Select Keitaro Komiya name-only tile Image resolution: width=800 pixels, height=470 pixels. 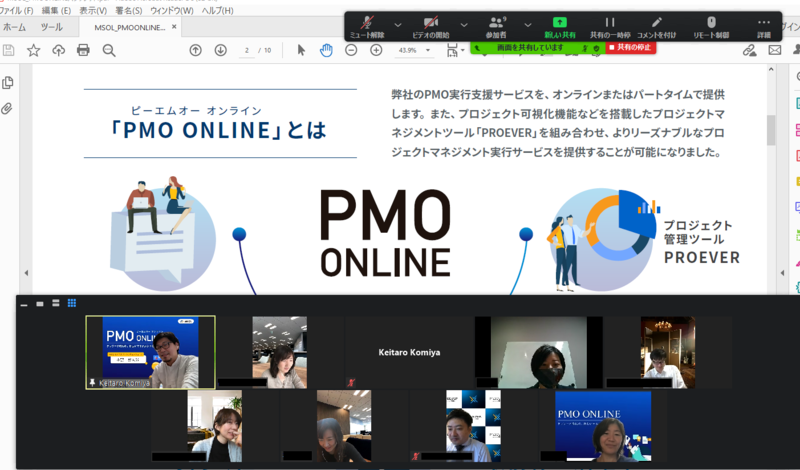409,352
